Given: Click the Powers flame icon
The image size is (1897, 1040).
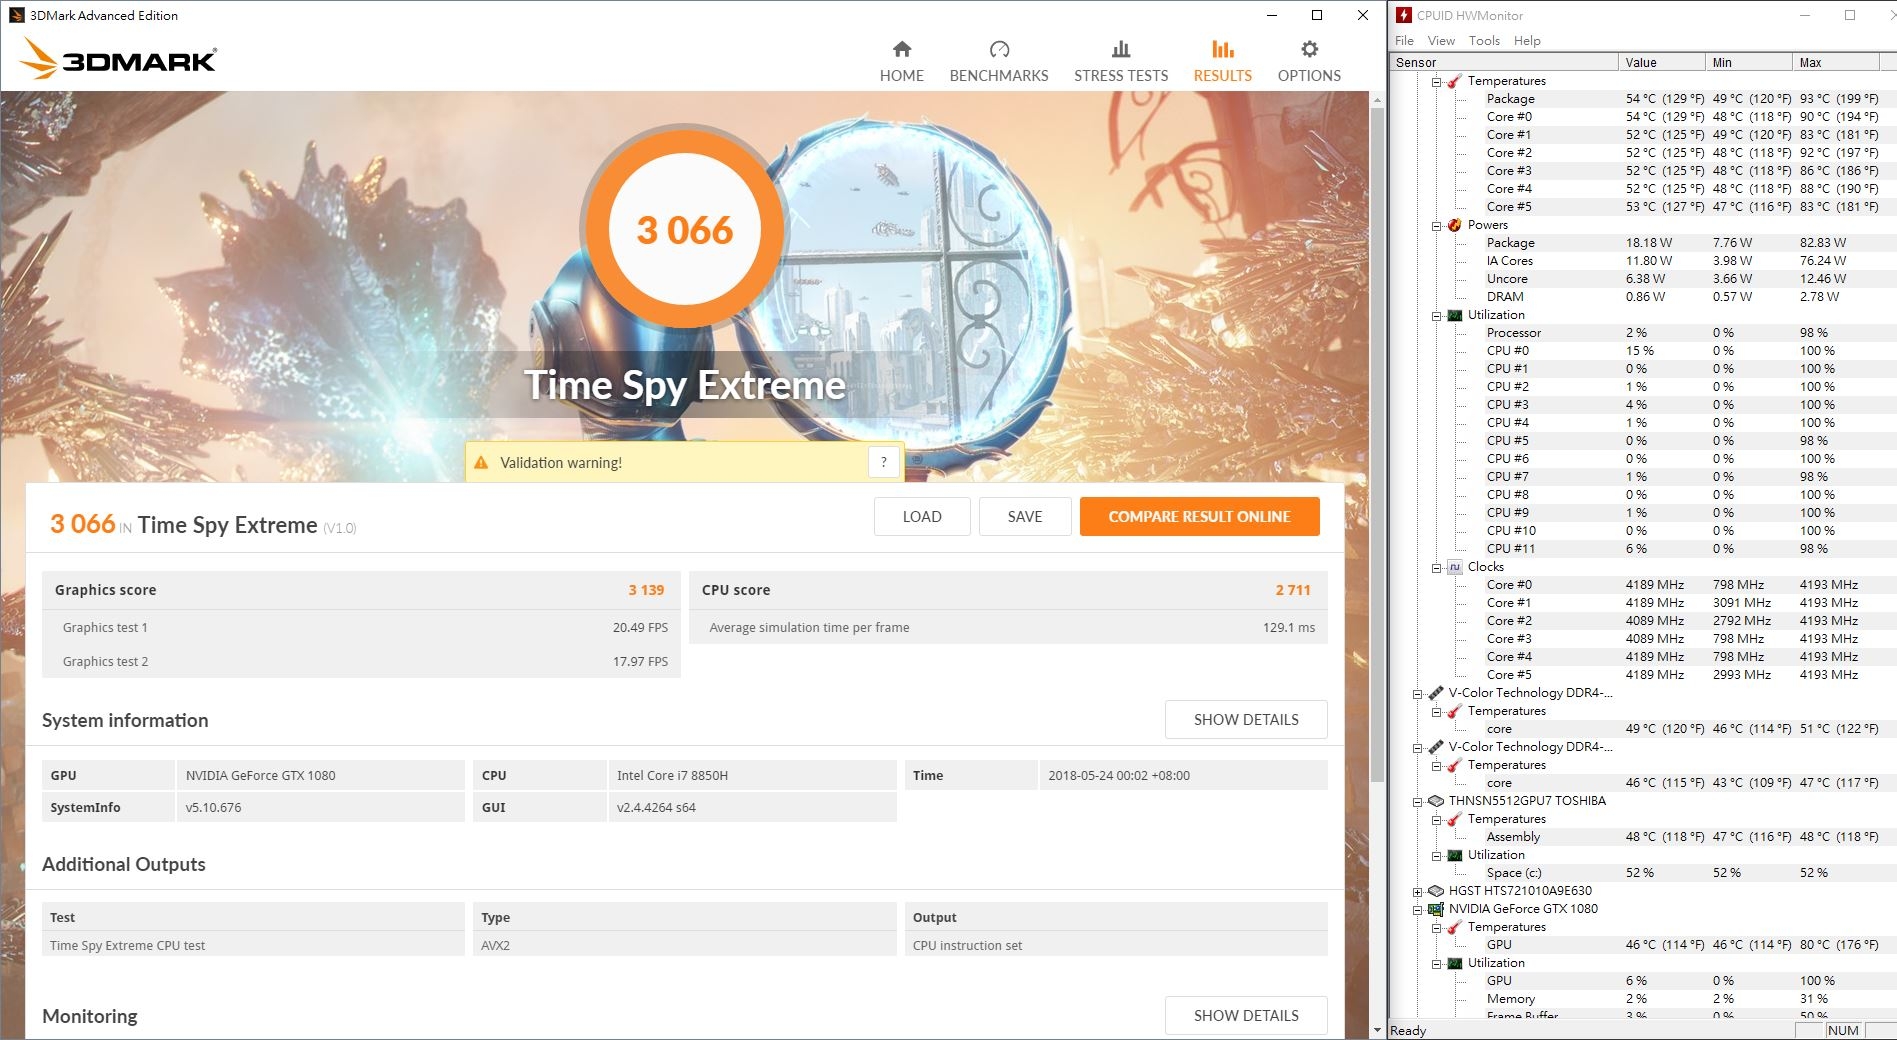Looking at the screenshot, I should (1455, 225).
